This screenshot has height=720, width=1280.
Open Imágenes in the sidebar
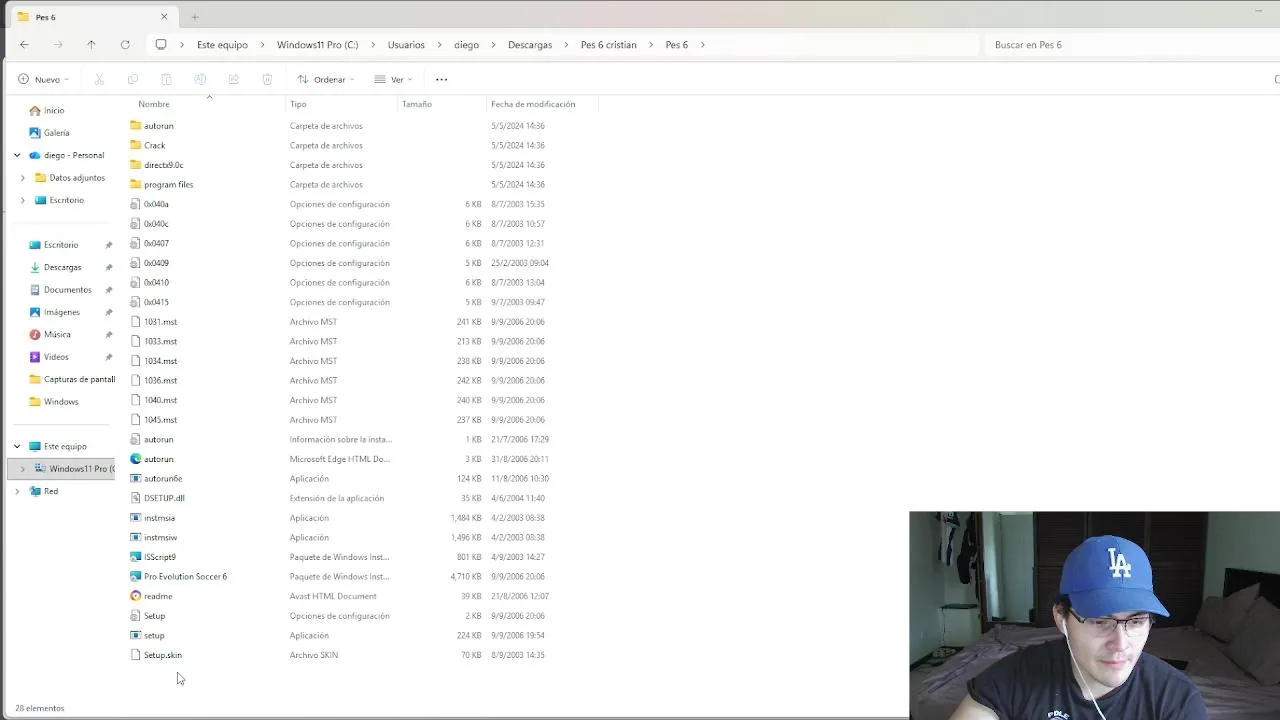point(61,312)
